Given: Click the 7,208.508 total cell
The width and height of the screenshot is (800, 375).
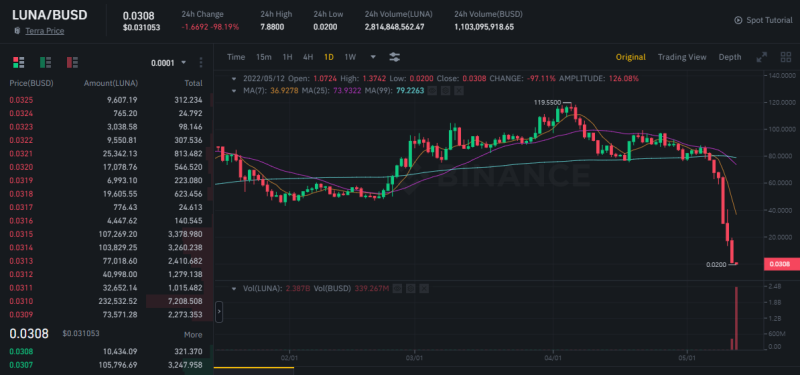Looking at the screenshot, I should [x=185, y=301].
